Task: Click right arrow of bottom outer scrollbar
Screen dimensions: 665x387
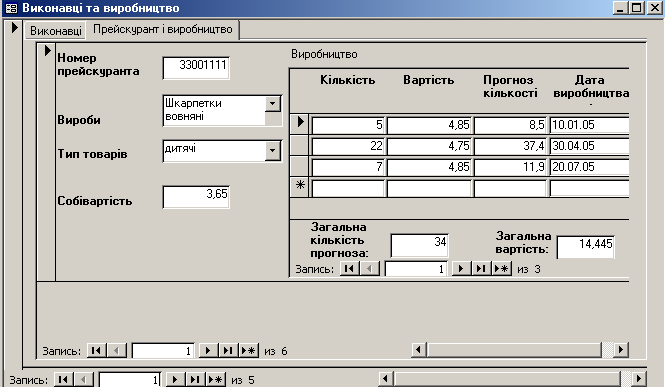Action: point(639,378)
